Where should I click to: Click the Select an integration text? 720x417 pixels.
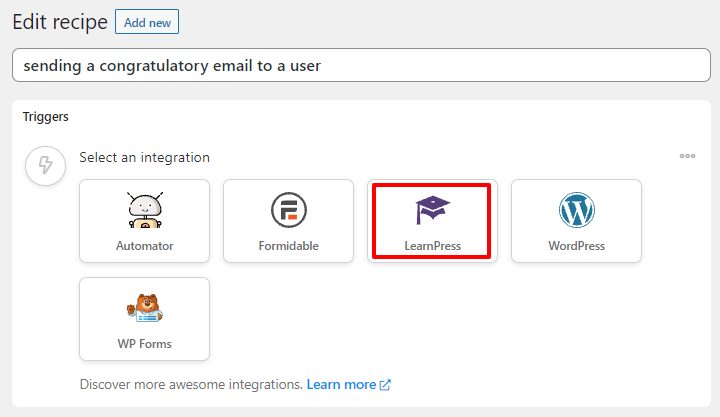click(145, 158)
